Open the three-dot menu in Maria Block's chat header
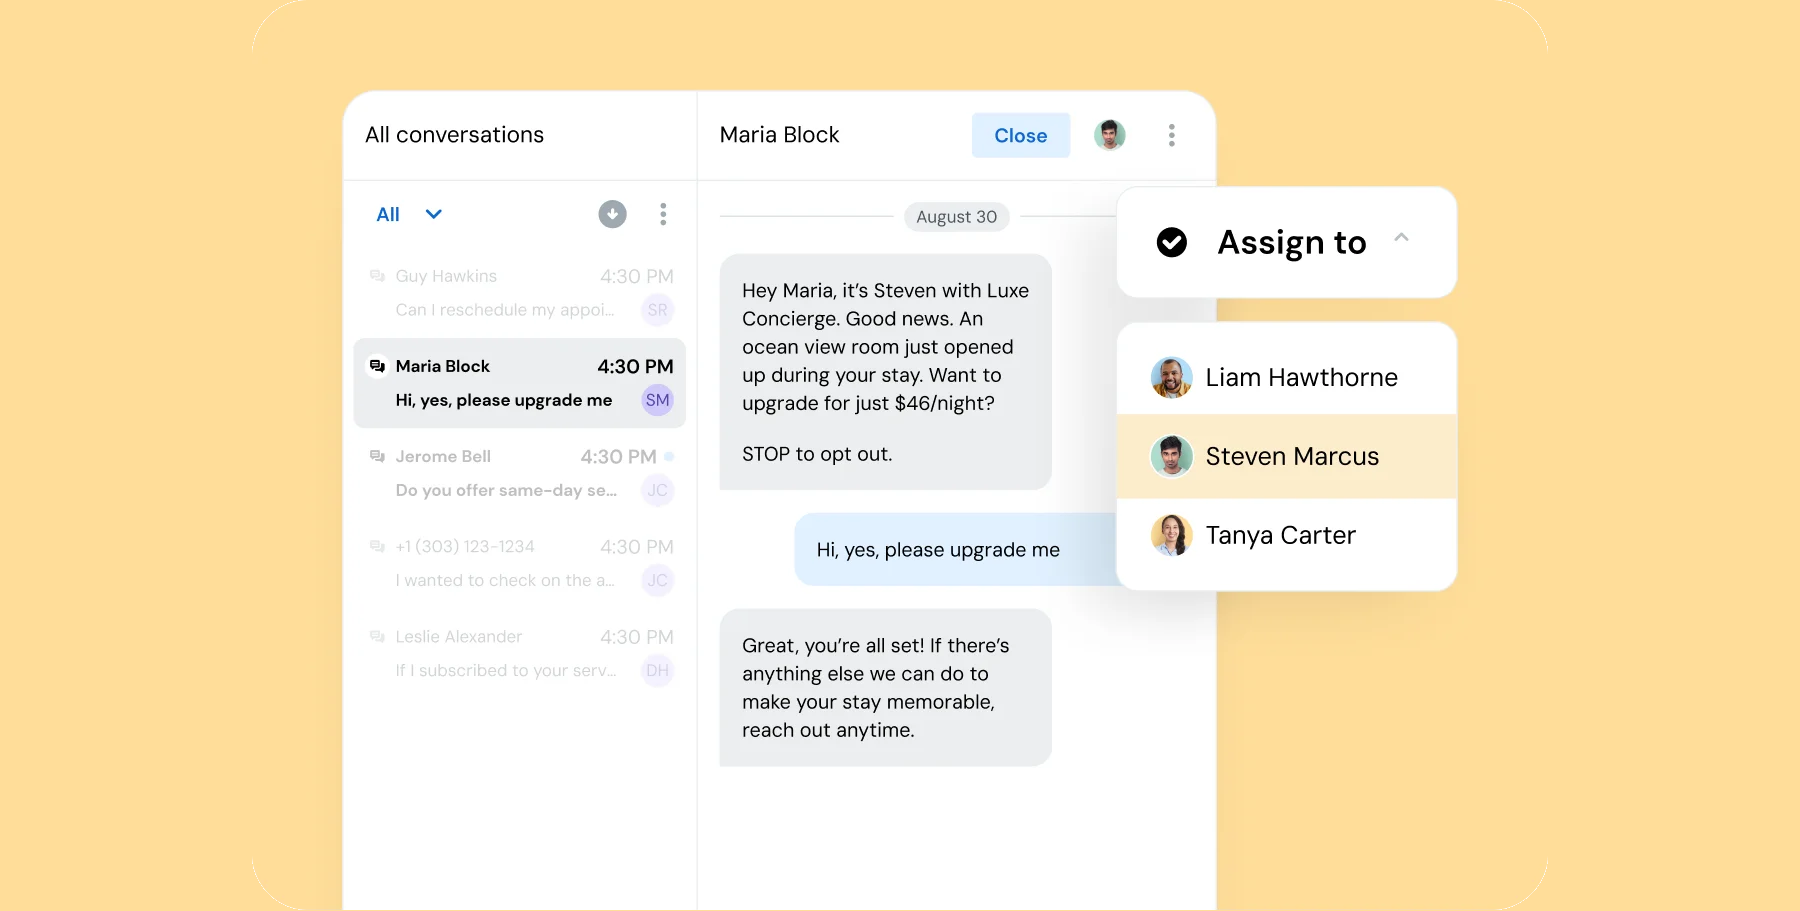This screenshot has width=1800, height=911. point(1171,135)
